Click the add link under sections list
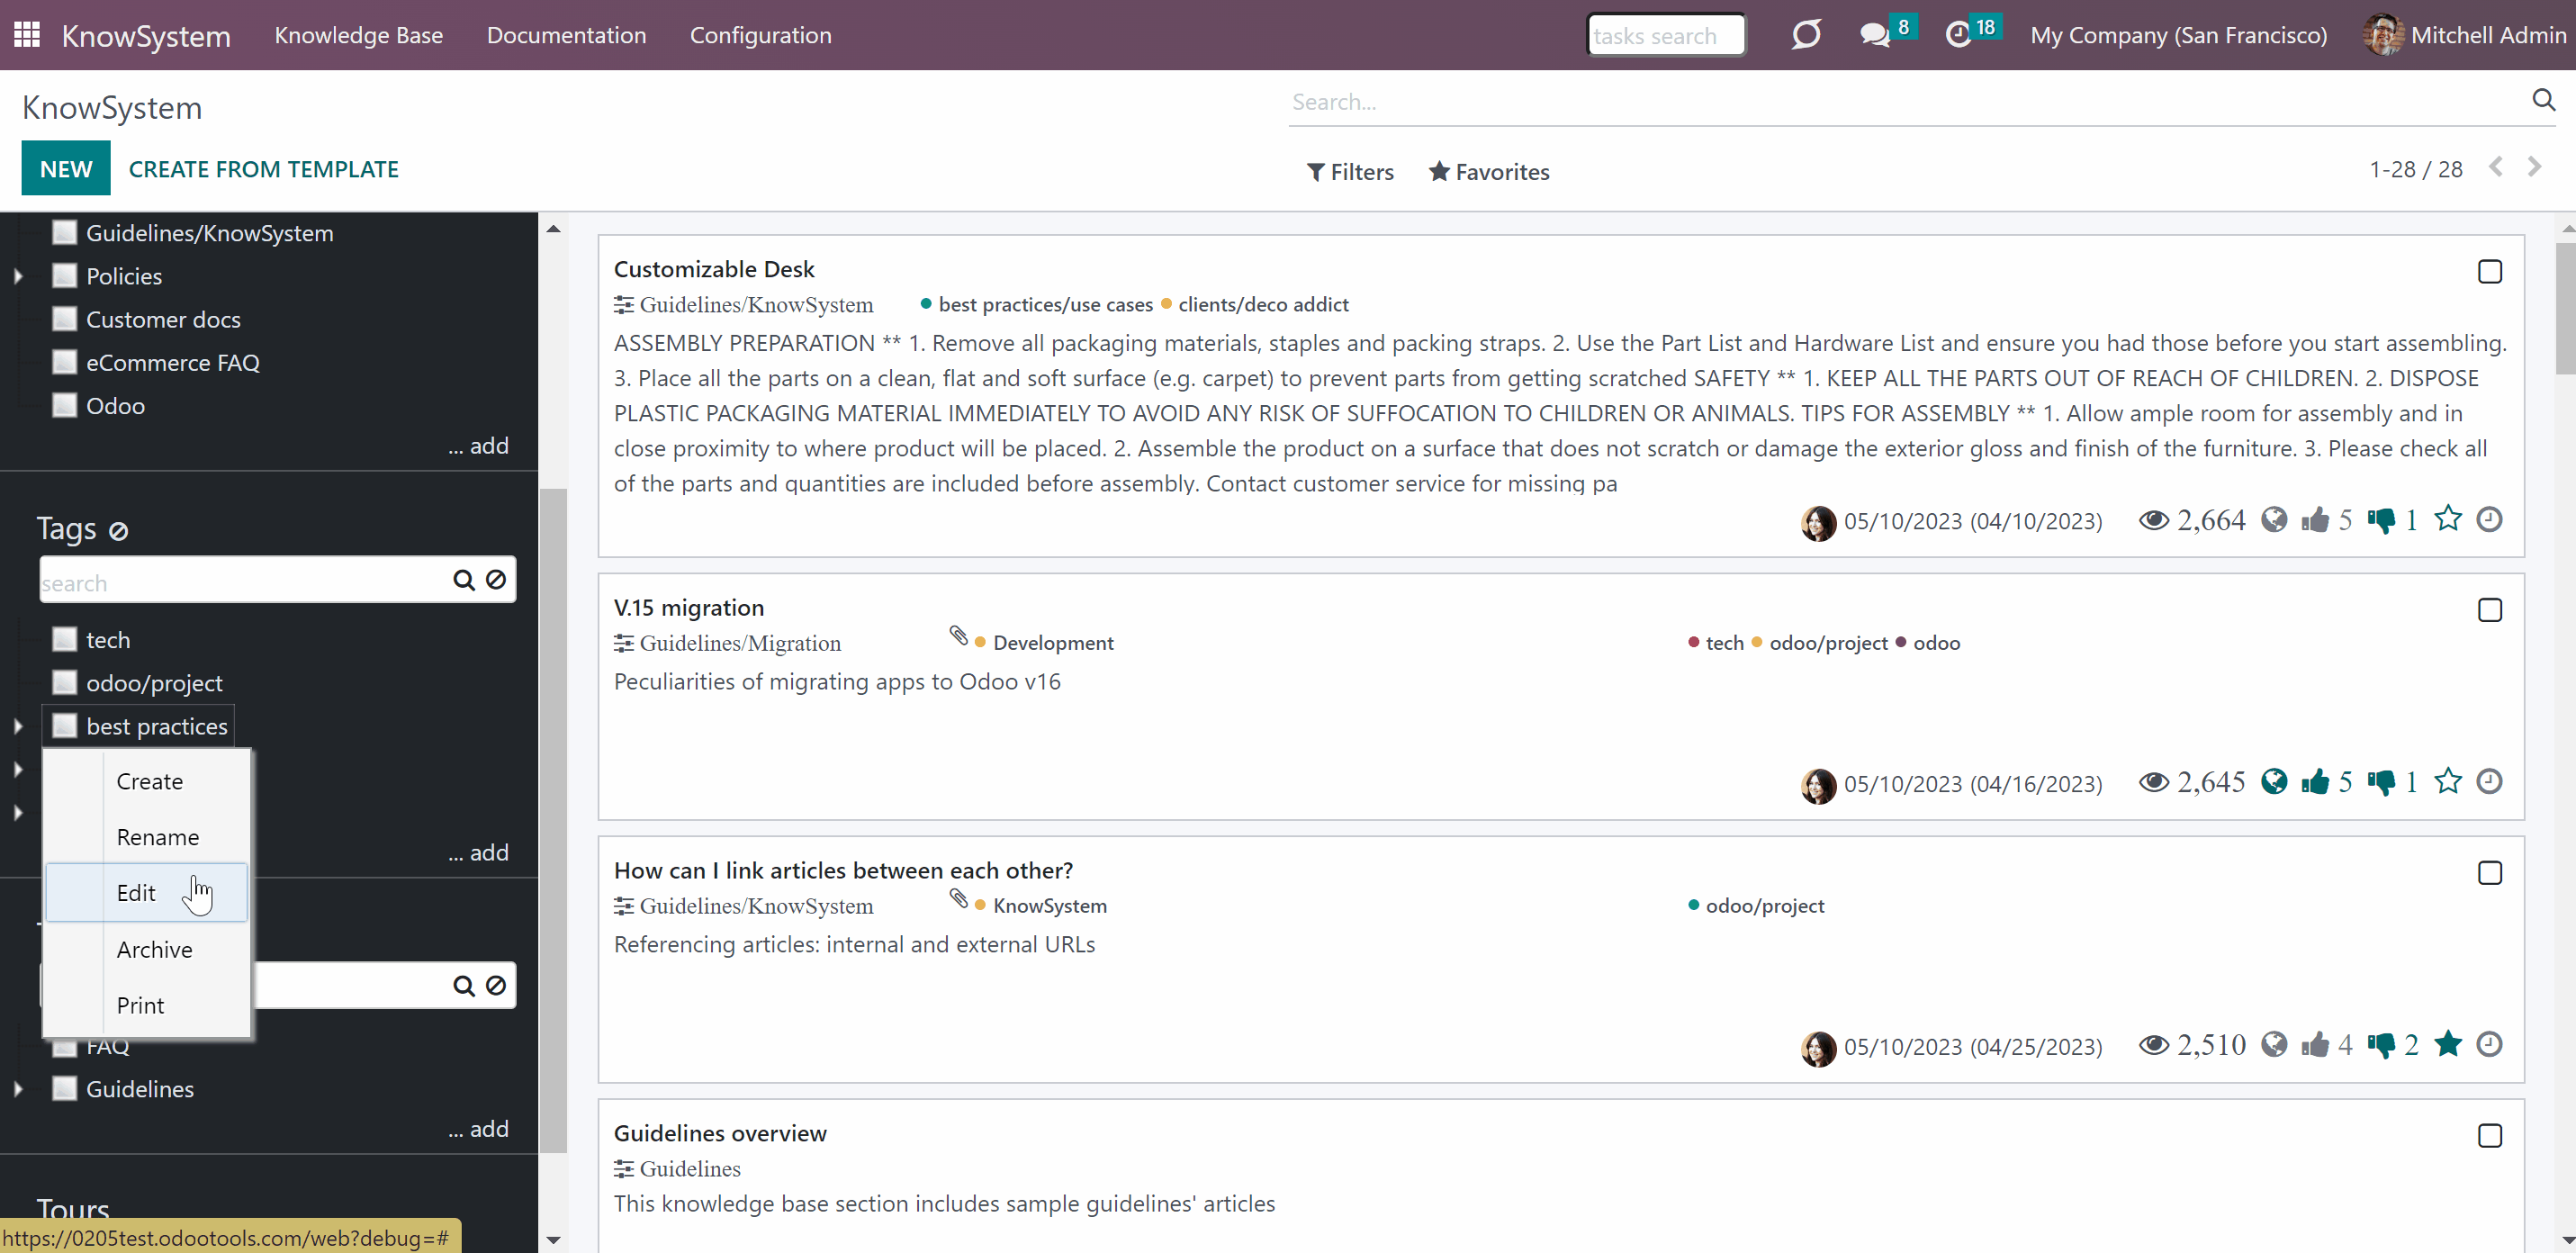 (x=478, y=446)
